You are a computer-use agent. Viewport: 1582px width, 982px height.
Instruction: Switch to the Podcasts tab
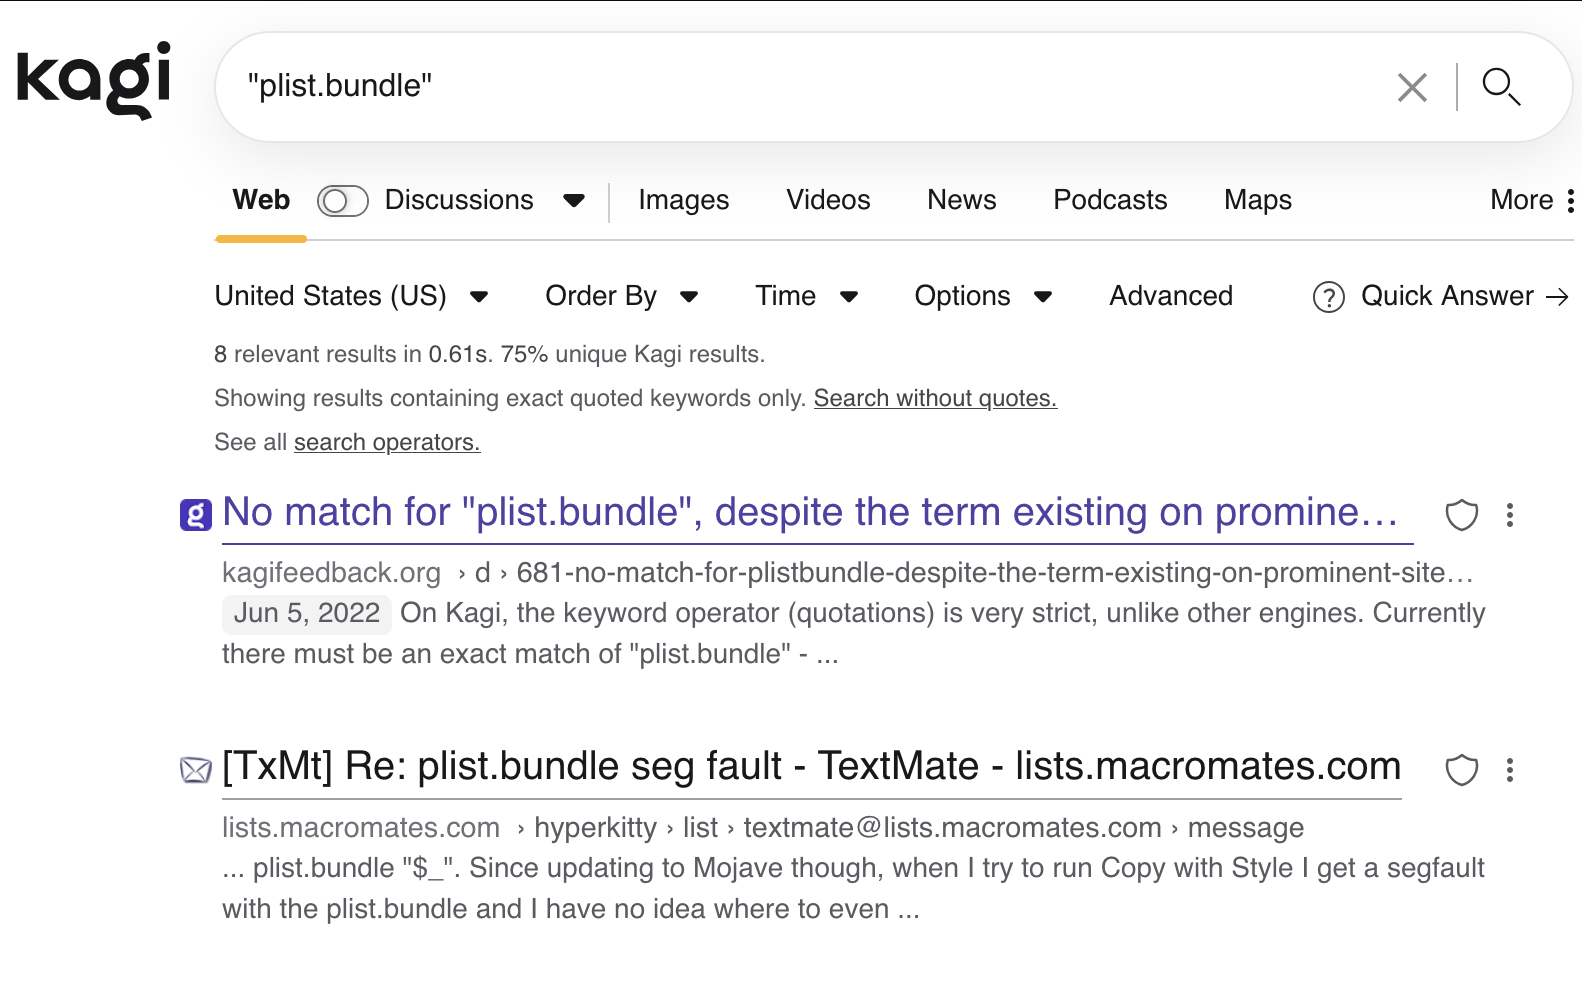[x=1109, y=200]
